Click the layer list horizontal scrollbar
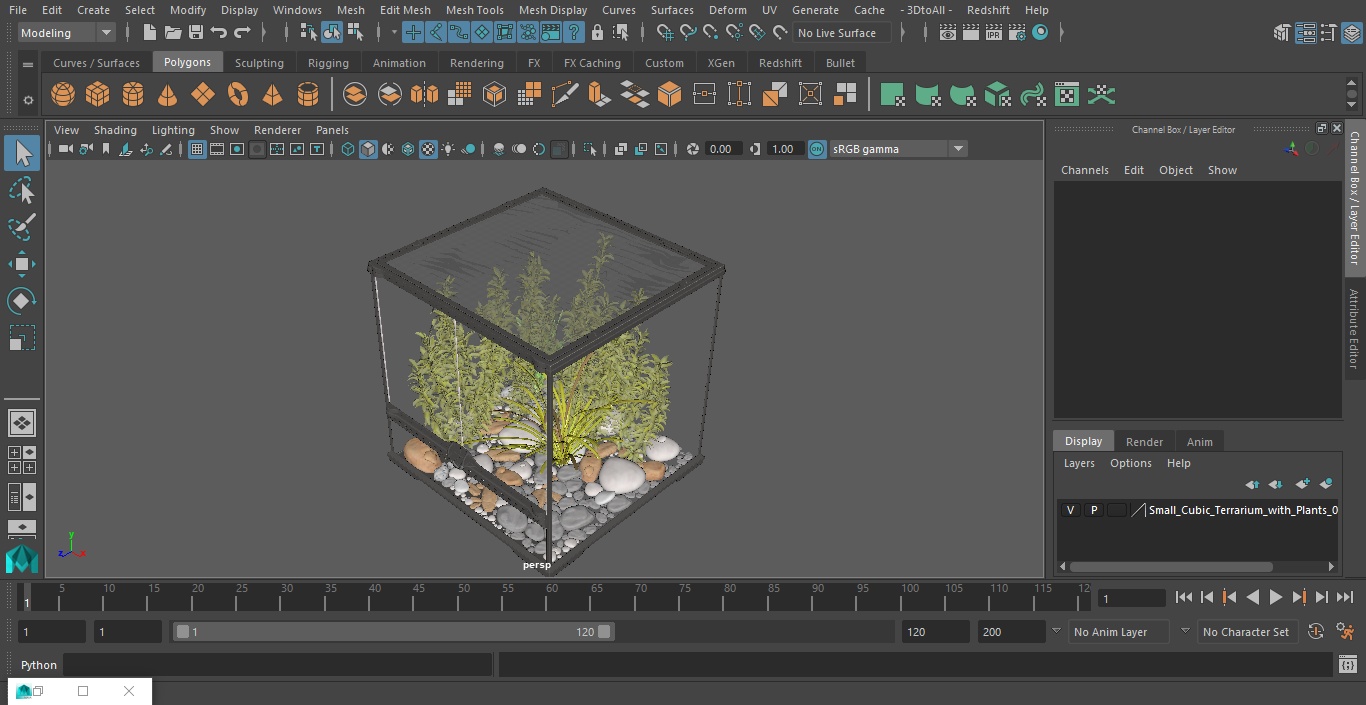Viewport: 1366px width, 705px height. (1171, 567)
